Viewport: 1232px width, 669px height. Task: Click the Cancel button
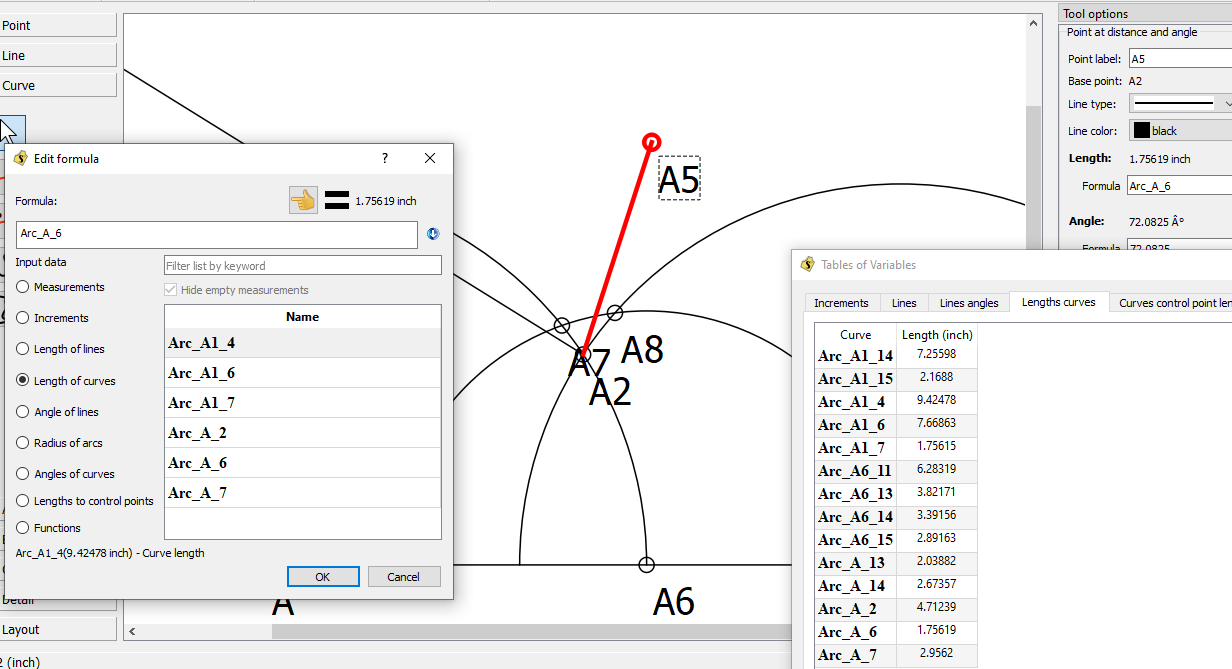[x=404, y=577]
